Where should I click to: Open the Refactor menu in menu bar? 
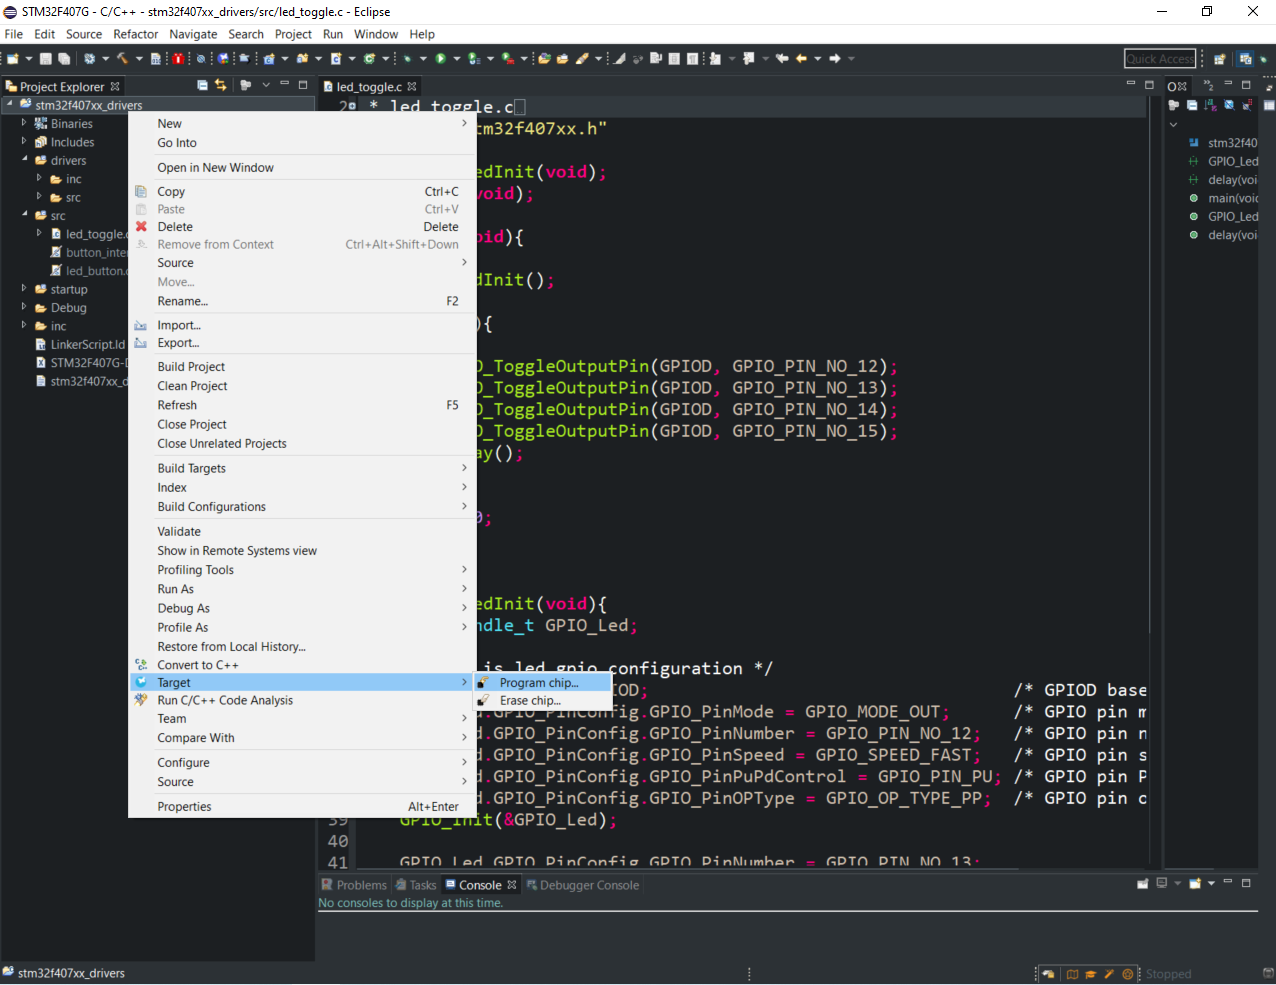[136, 34]
